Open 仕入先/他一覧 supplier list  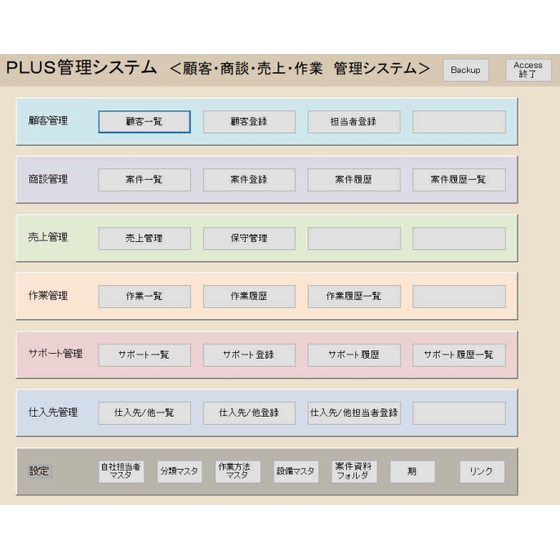click(144, 413)
